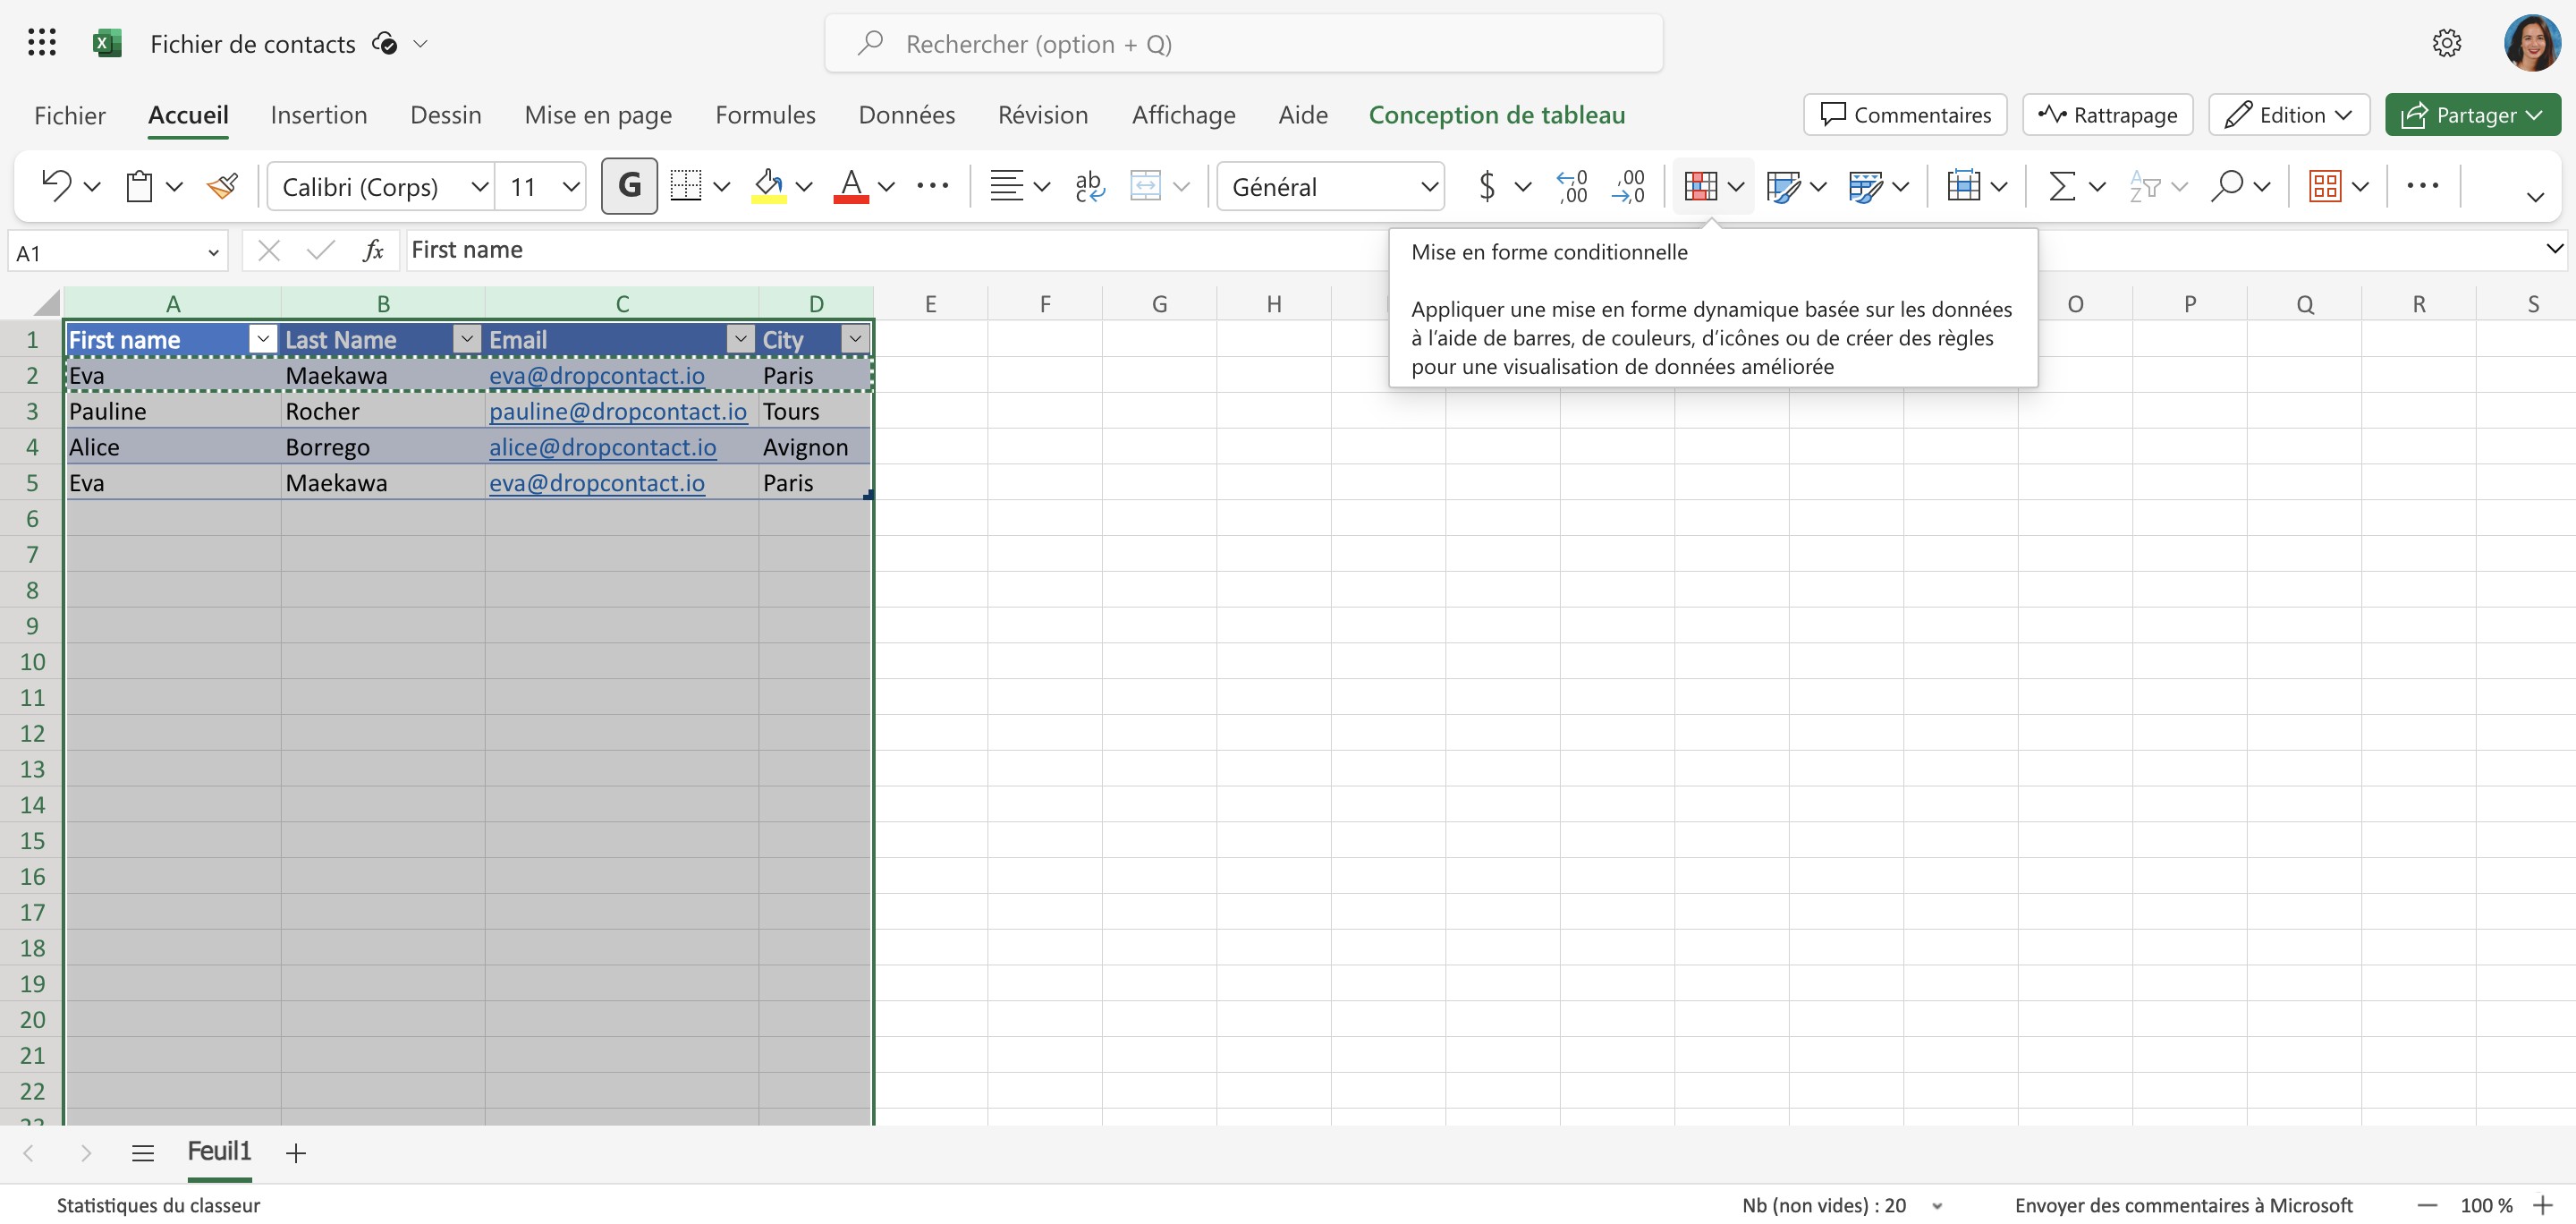Click the conditional formatting icon

(x=1700, y=186)
